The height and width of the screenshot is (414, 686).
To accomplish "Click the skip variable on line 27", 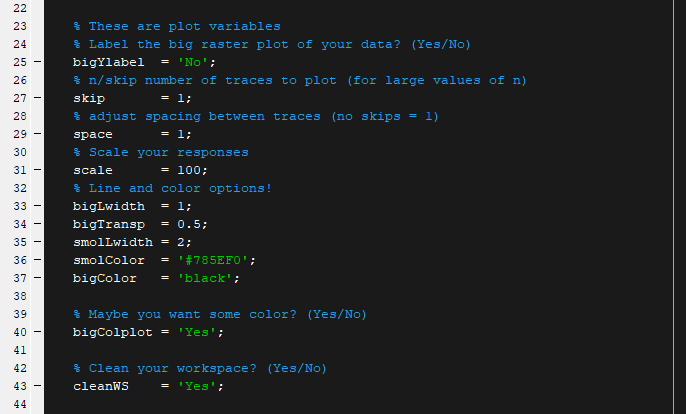I will [x=89, y=98].
